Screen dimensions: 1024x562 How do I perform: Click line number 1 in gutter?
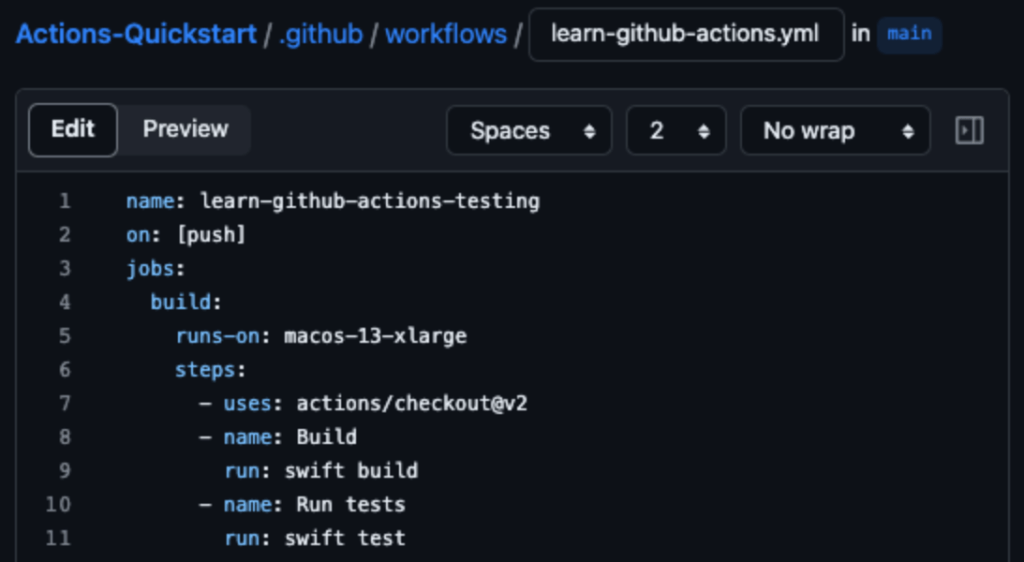(64, 201)
